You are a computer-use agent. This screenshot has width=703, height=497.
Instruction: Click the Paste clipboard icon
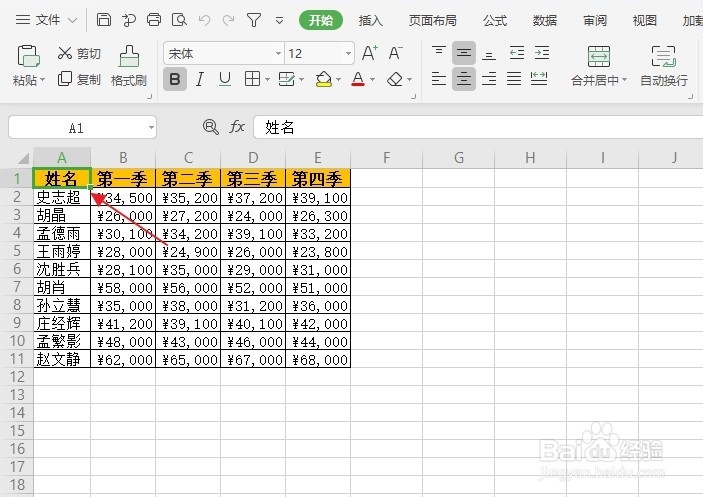coord(28,56)
